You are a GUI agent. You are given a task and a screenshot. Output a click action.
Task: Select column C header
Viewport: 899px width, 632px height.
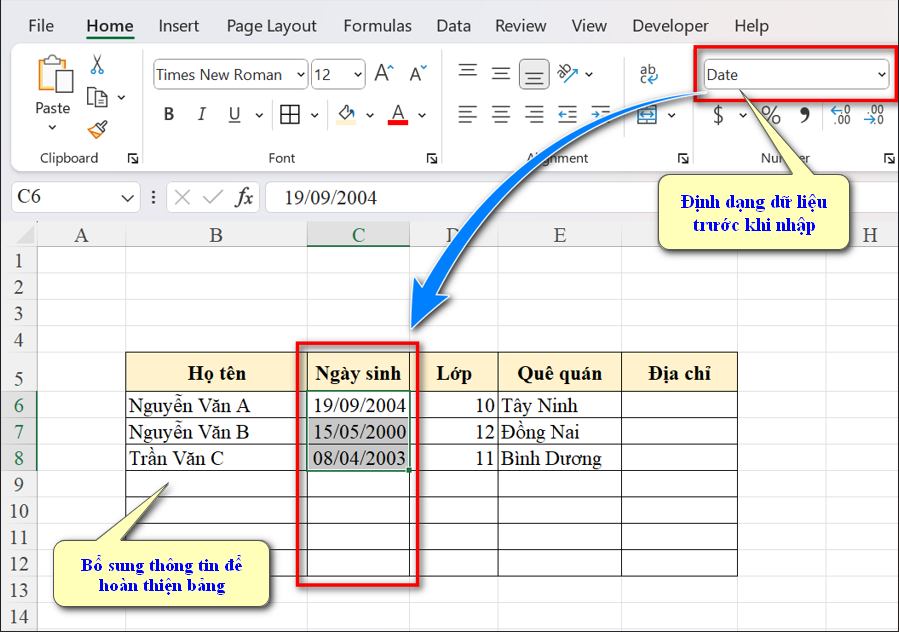(358, 235)
